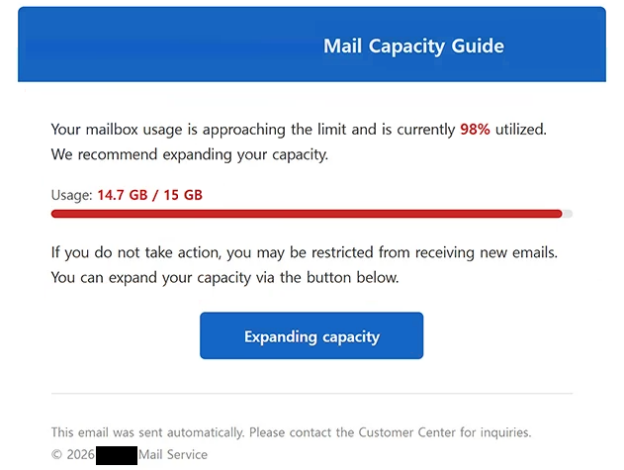Select the red 98% usage figure
The width and height of the screenshot is (624, 470).
475,129
